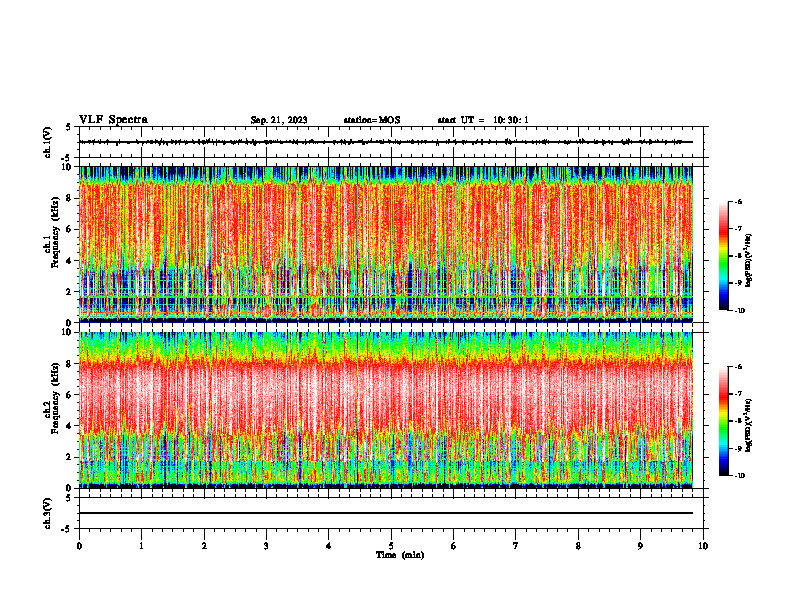Screen dimensions: 792x612
Task: Click the 'ch.1(V)' axis label
Action: [x=47, y=142]
